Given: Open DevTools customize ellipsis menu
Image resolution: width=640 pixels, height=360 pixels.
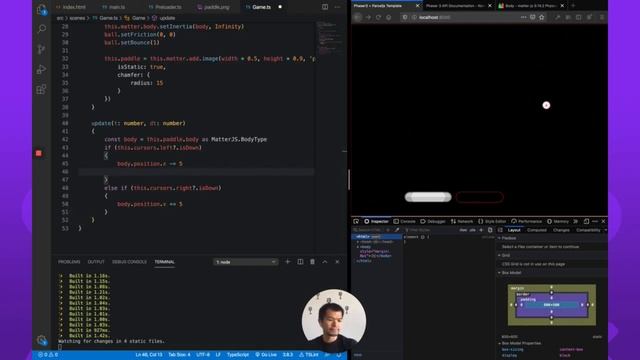Looking at the screenshot, I should pos(595,221).
